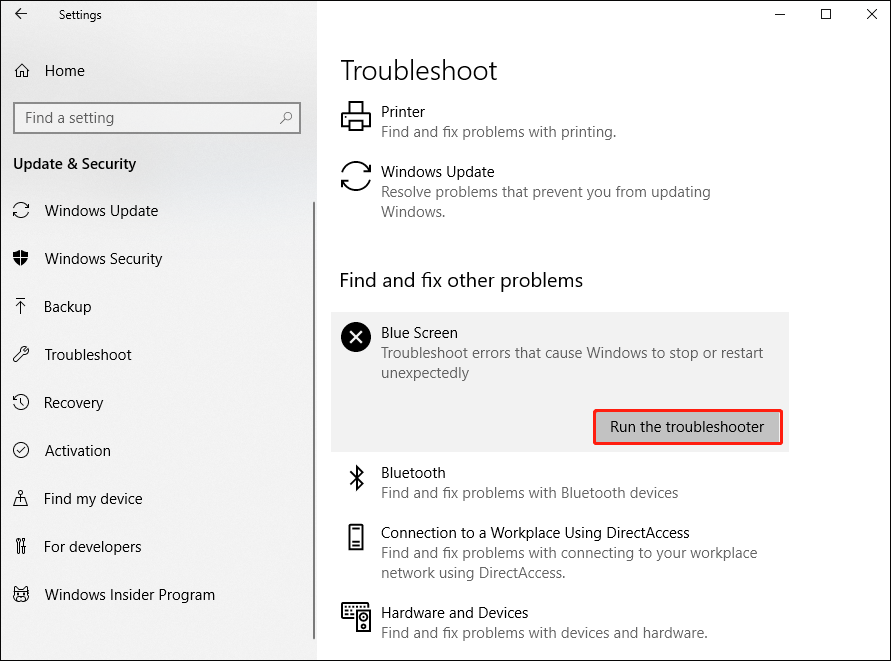891x661 pixels.
Task: Expand Connection to a Workplace Using DirectAccess
Action: coord(560,552)
